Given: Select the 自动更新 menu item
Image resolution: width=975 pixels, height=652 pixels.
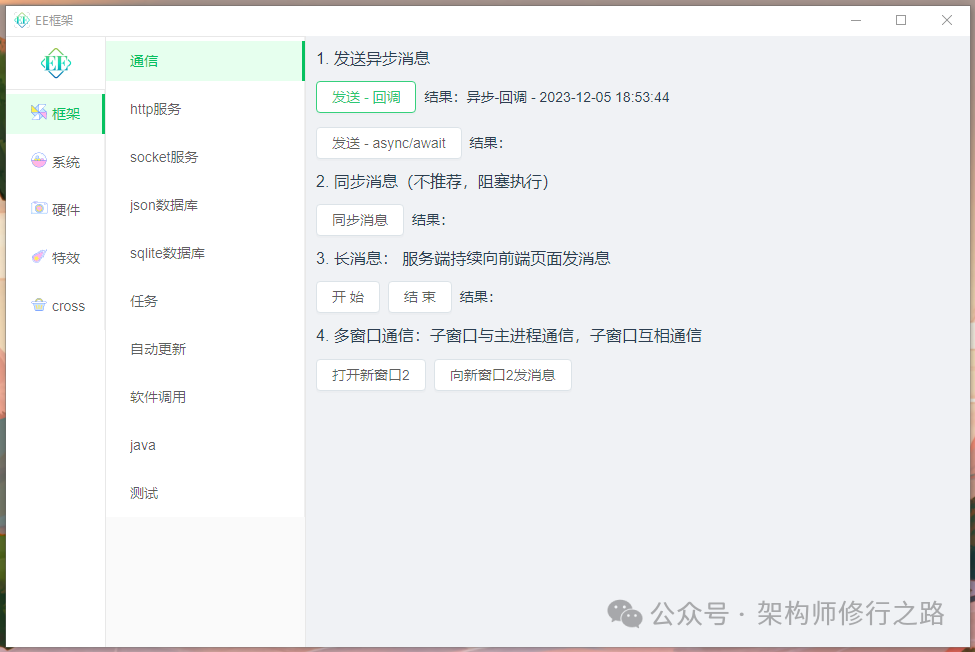Looking at the screenshot, I should tap(205, 349).
